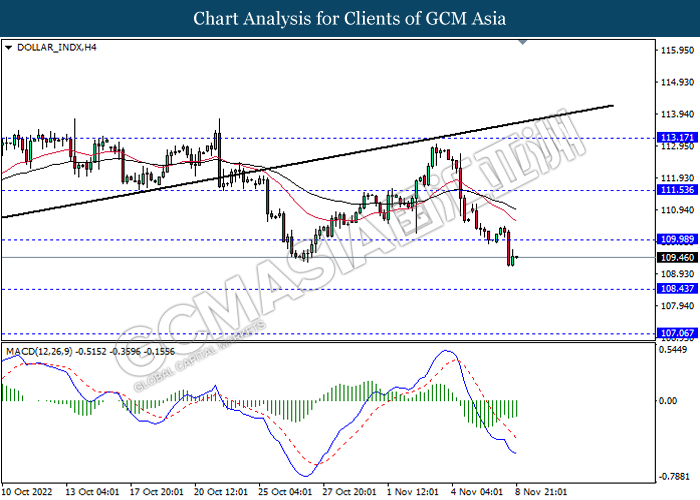Click the 17 Oct 20:01 time label

[x=157, y=492]
